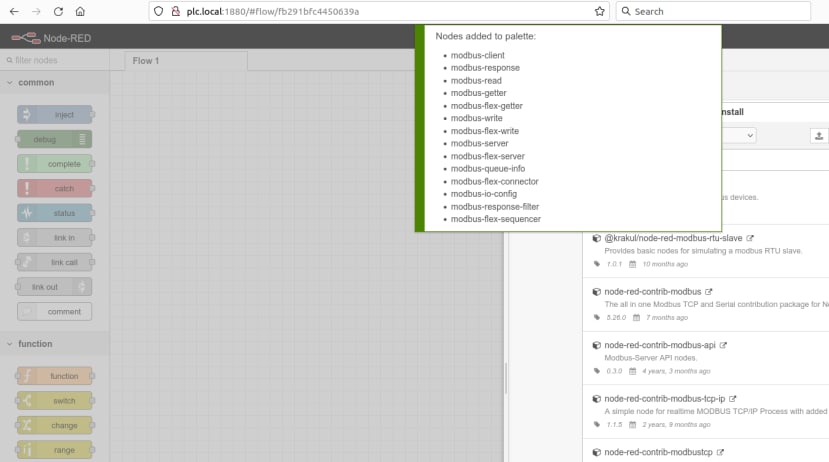Select the function node in palette
Screen dimensions: 829x462
(x=54, y=376)
